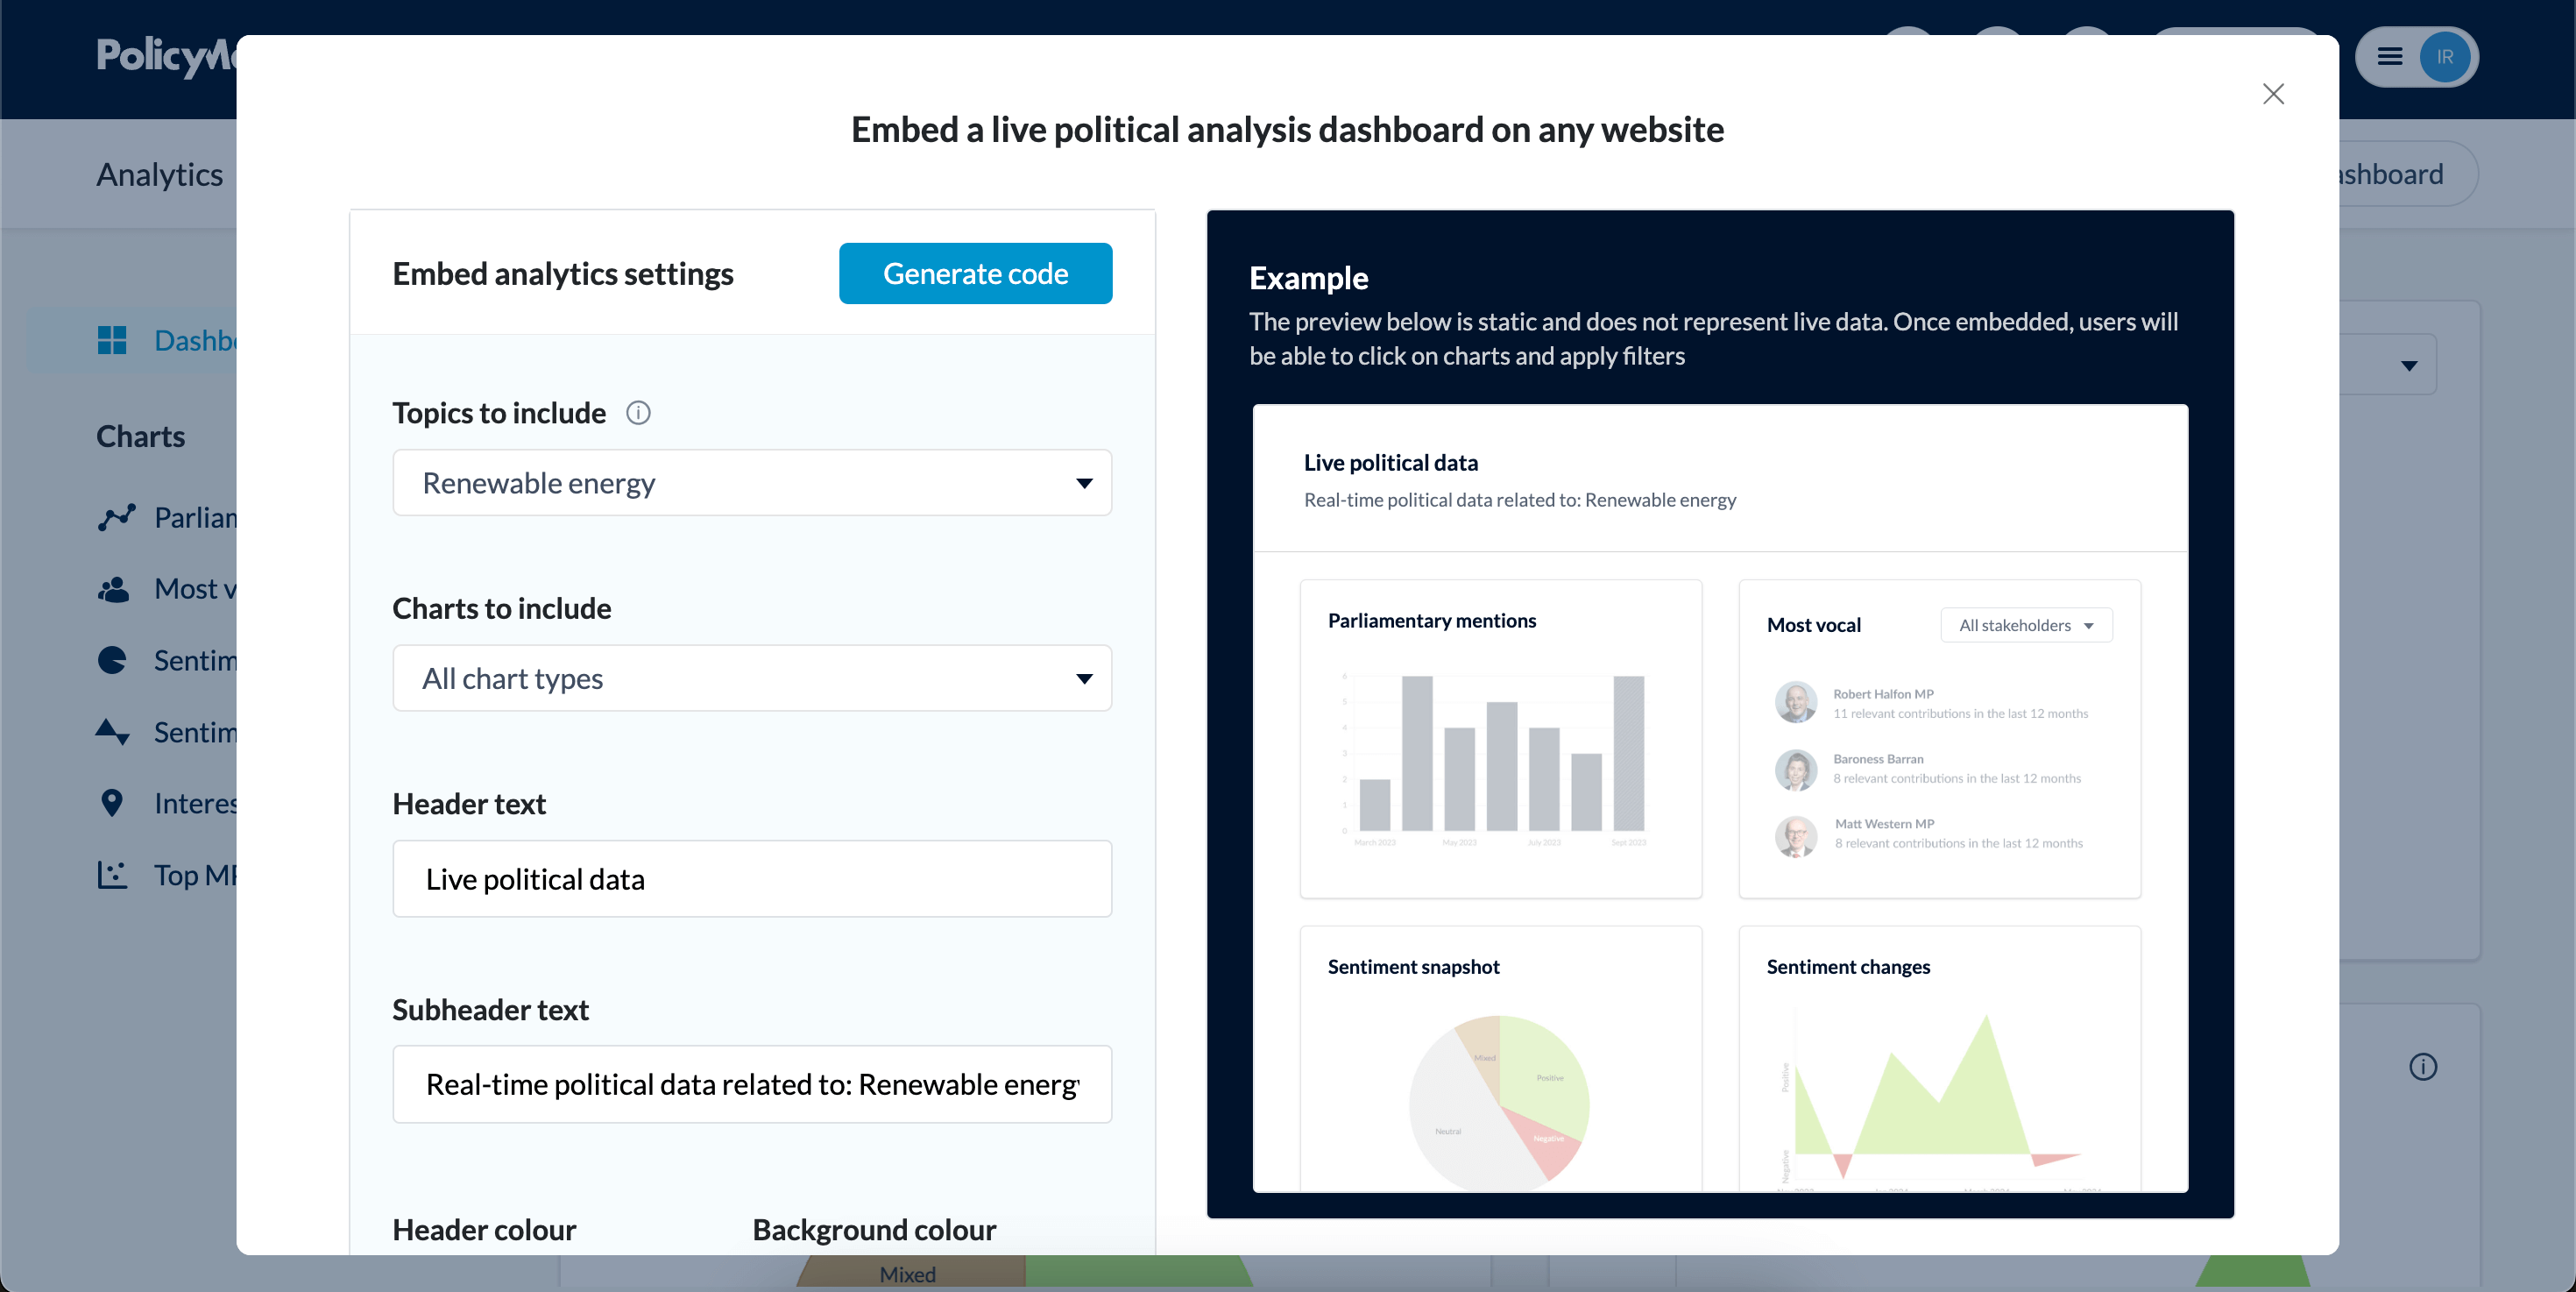Expand the All chart types dropdown
2576x1292 pixels.
752,678
